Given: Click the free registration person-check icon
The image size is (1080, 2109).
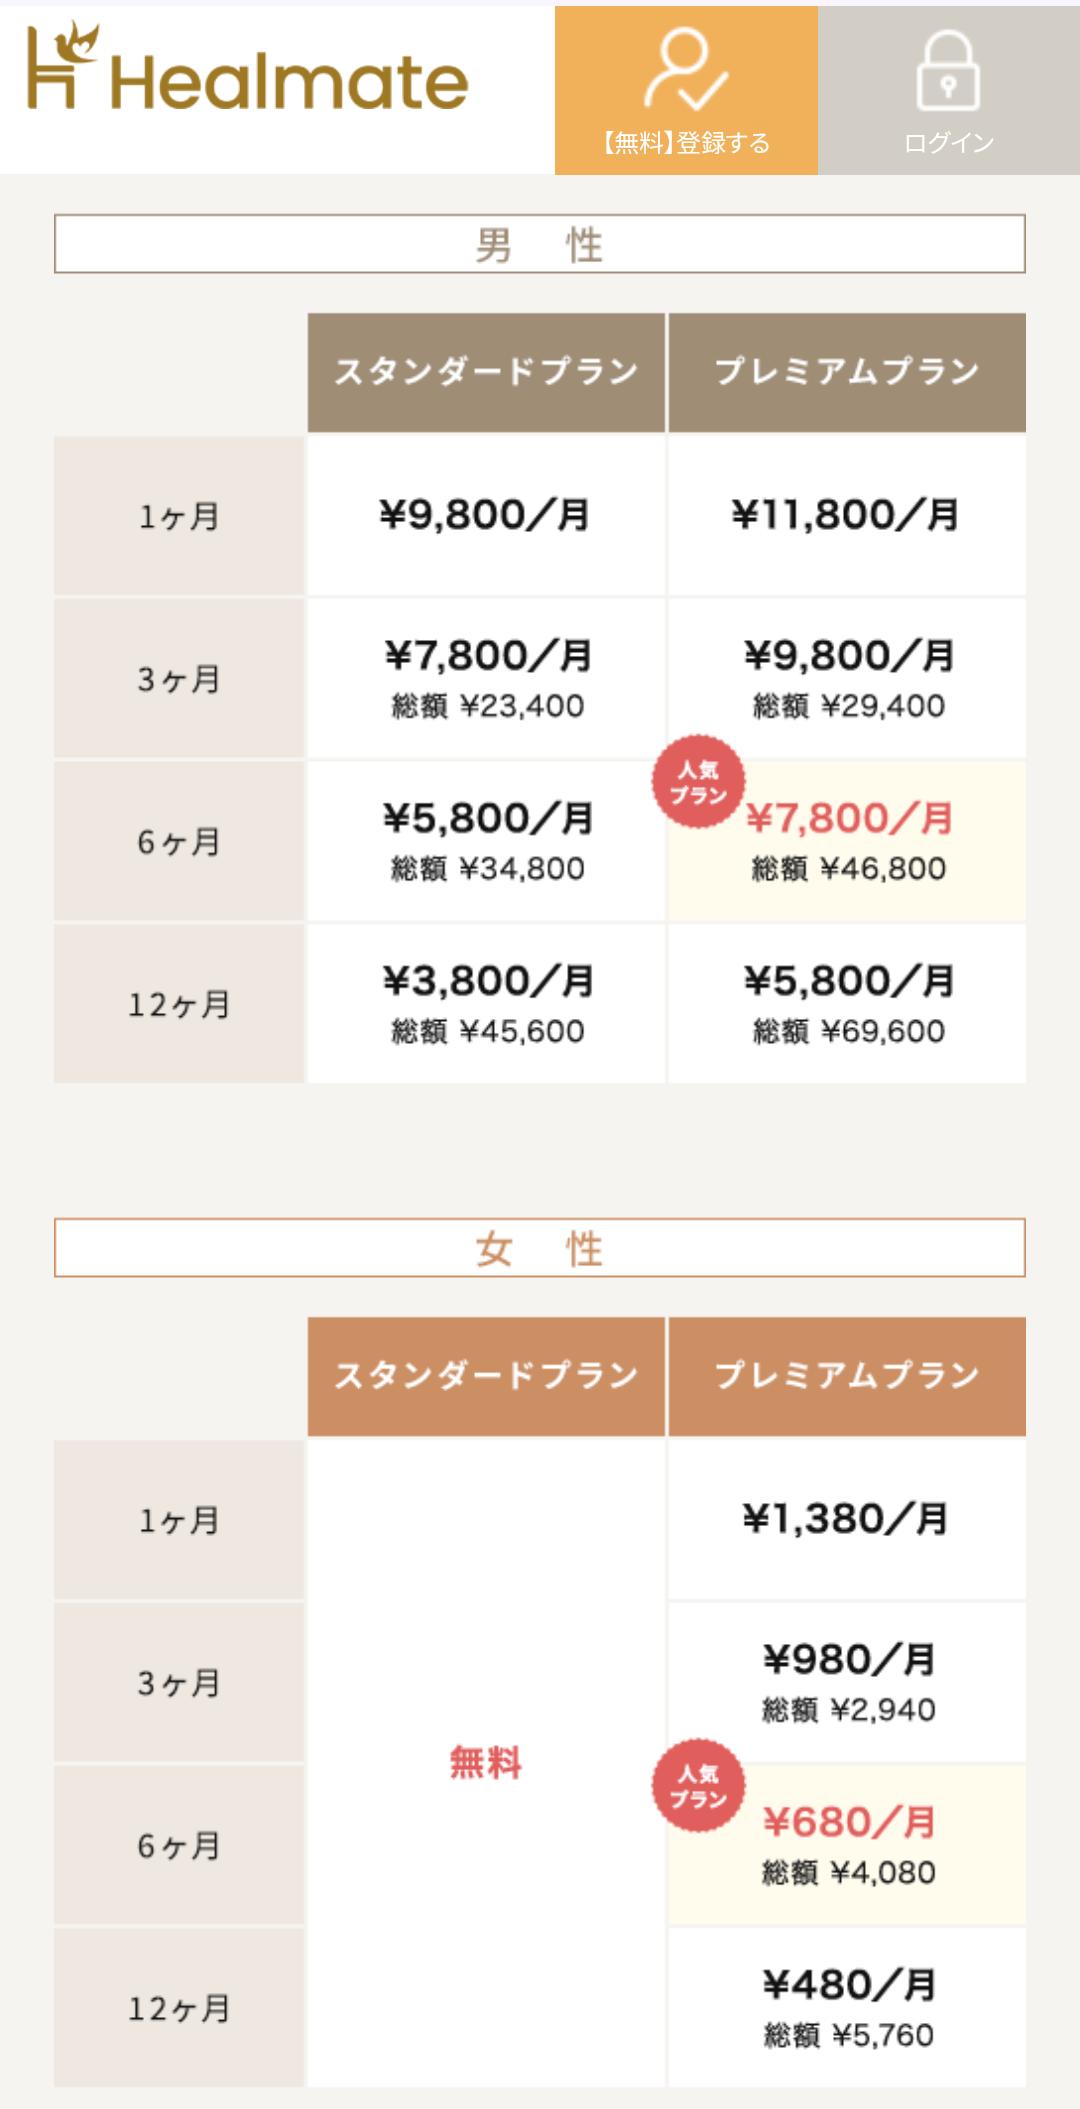Looking at the screenshot, I should point(685,68).
